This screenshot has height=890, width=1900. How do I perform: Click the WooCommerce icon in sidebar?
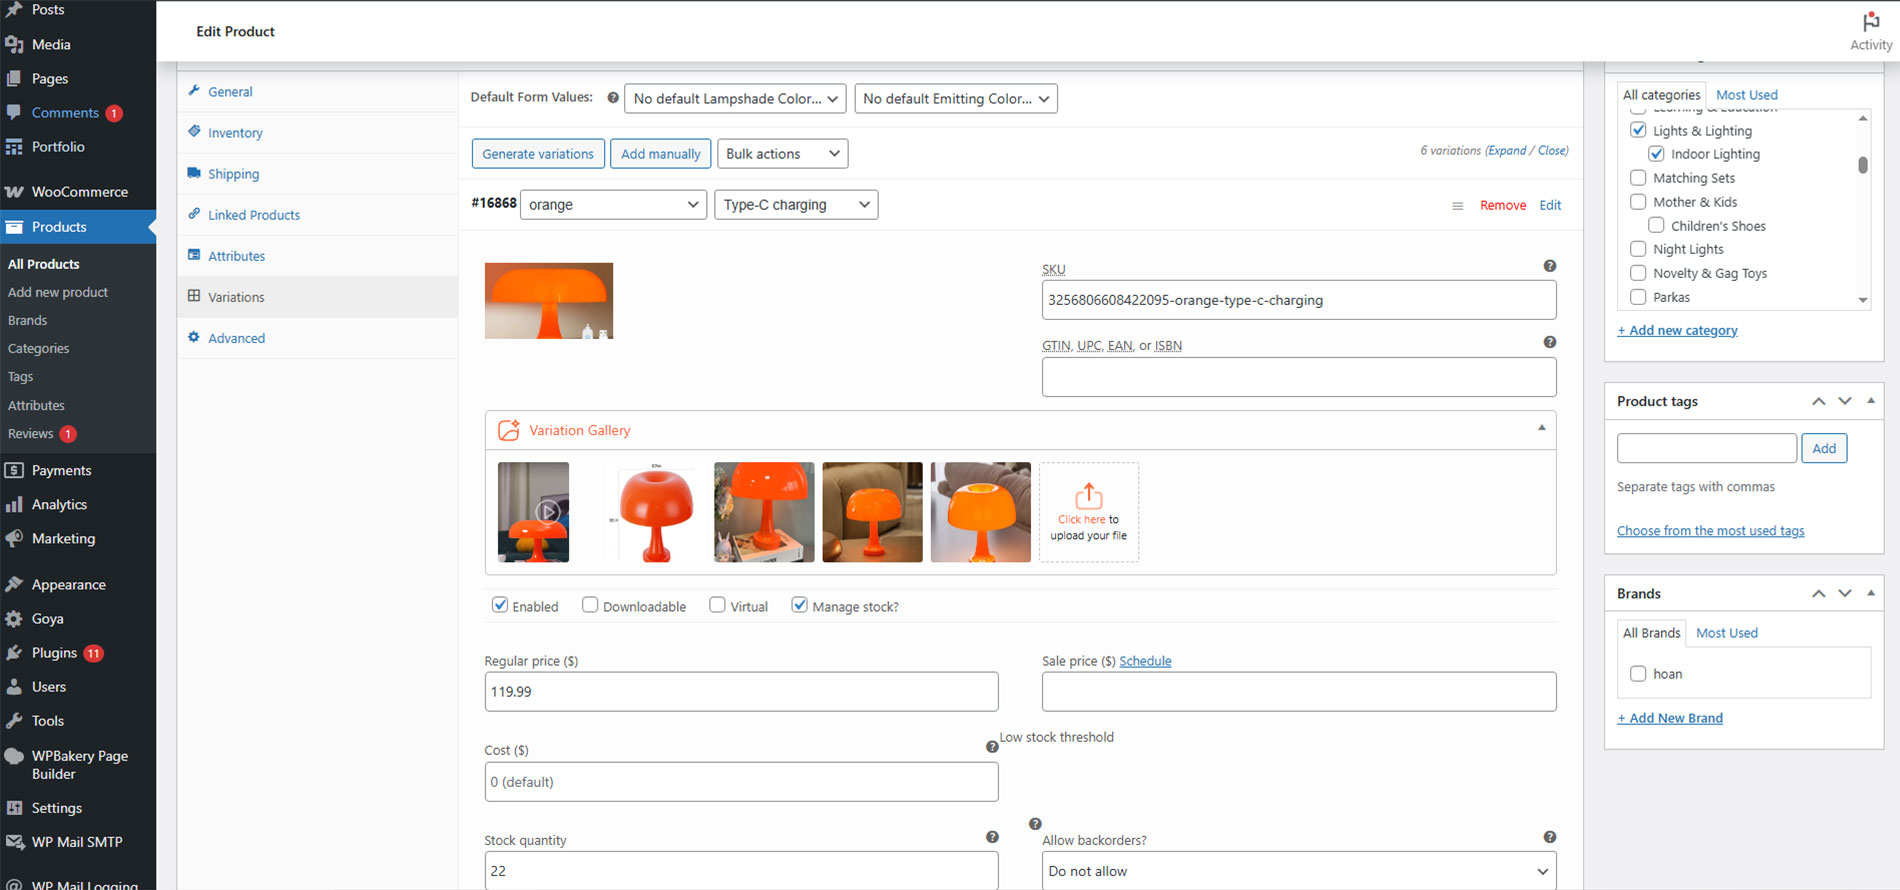click(x=14, y=192)
